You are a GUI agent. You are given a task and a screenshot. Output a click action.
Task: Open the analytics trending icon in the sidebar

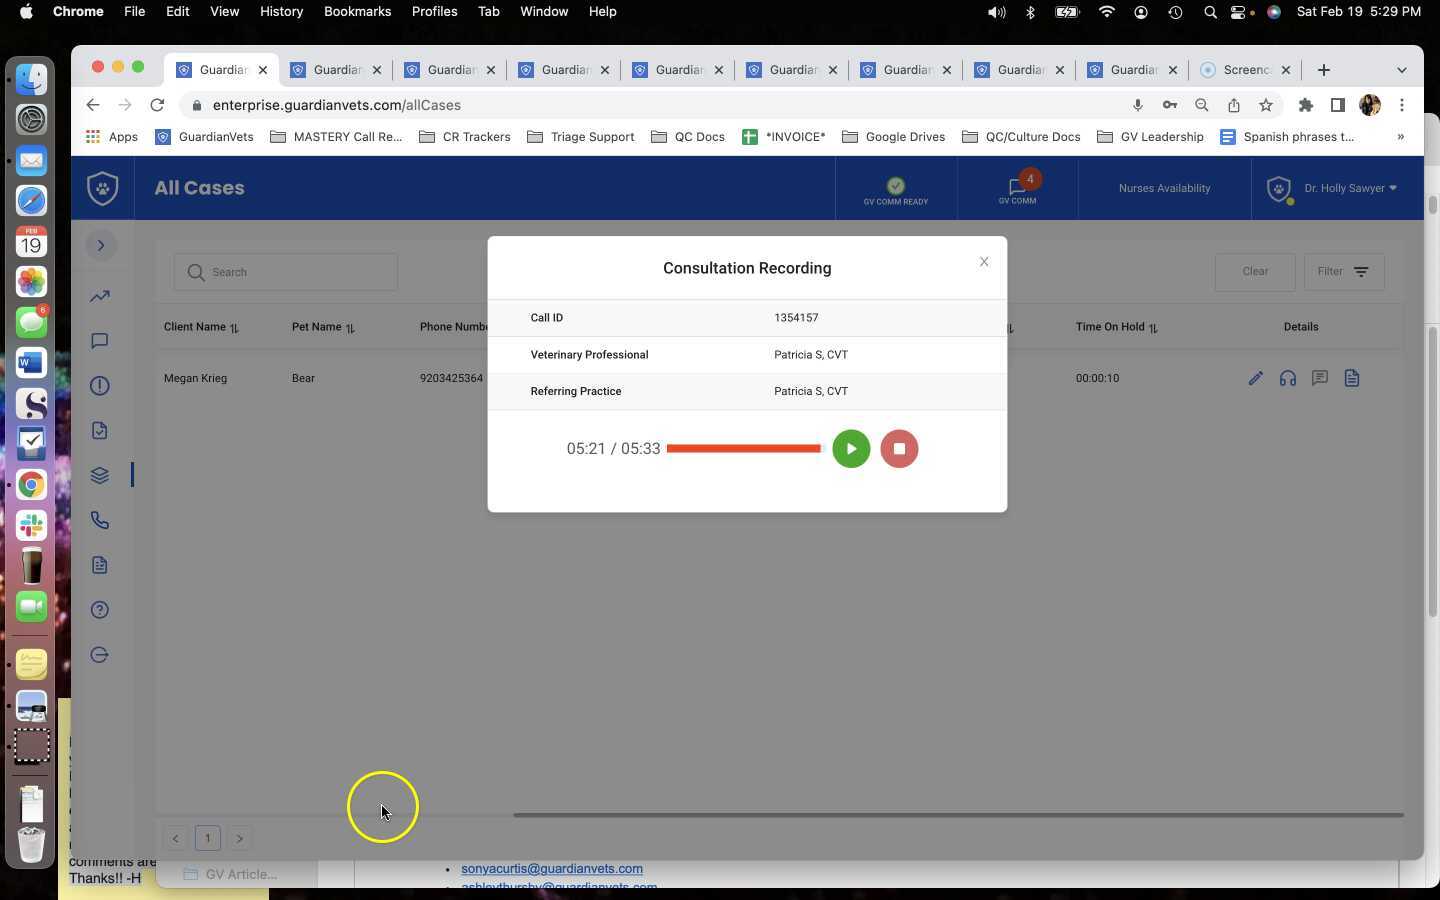click(99, 296)
